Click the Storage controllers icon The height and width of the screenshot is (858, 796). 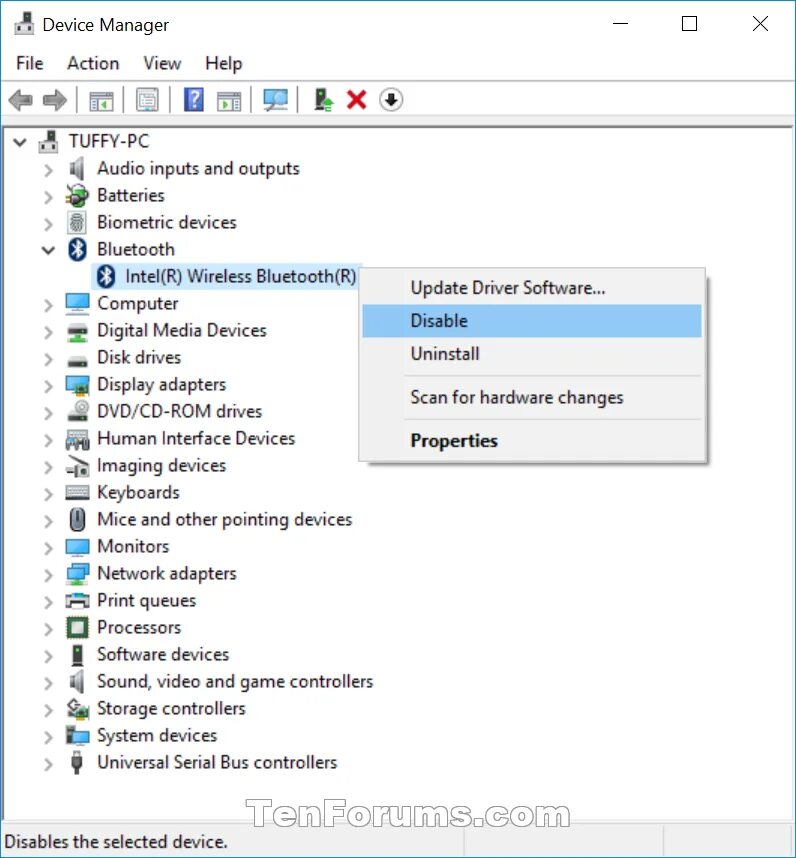pyautogui.click(x=77, y=709)
